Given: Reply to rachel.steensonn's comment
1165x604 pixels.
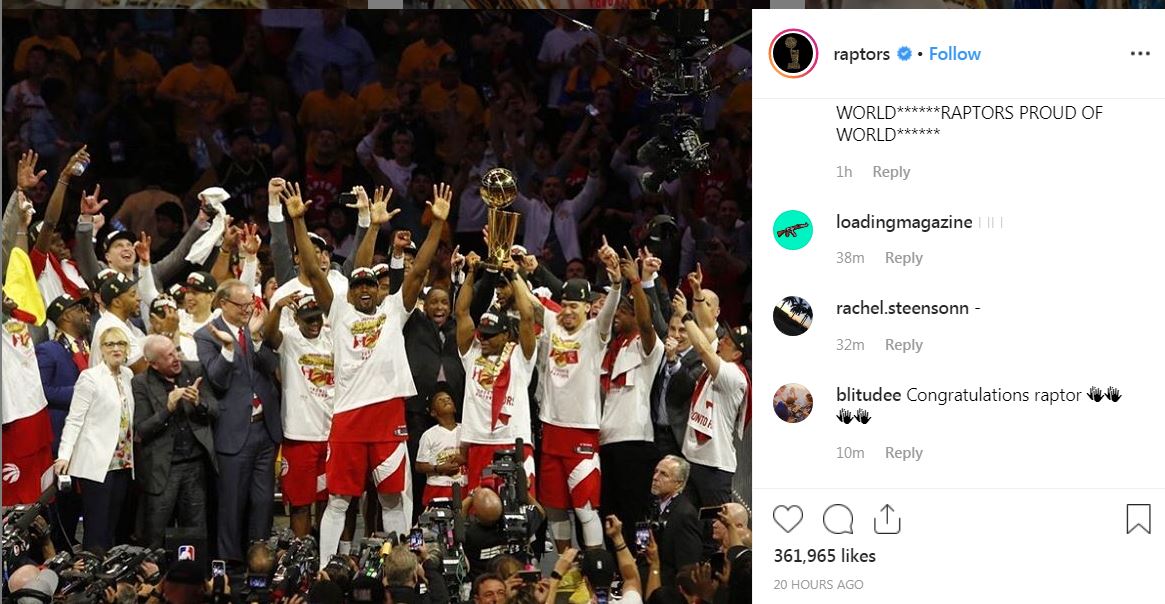Looking at the screenshot, I should [x=903, y=345].
